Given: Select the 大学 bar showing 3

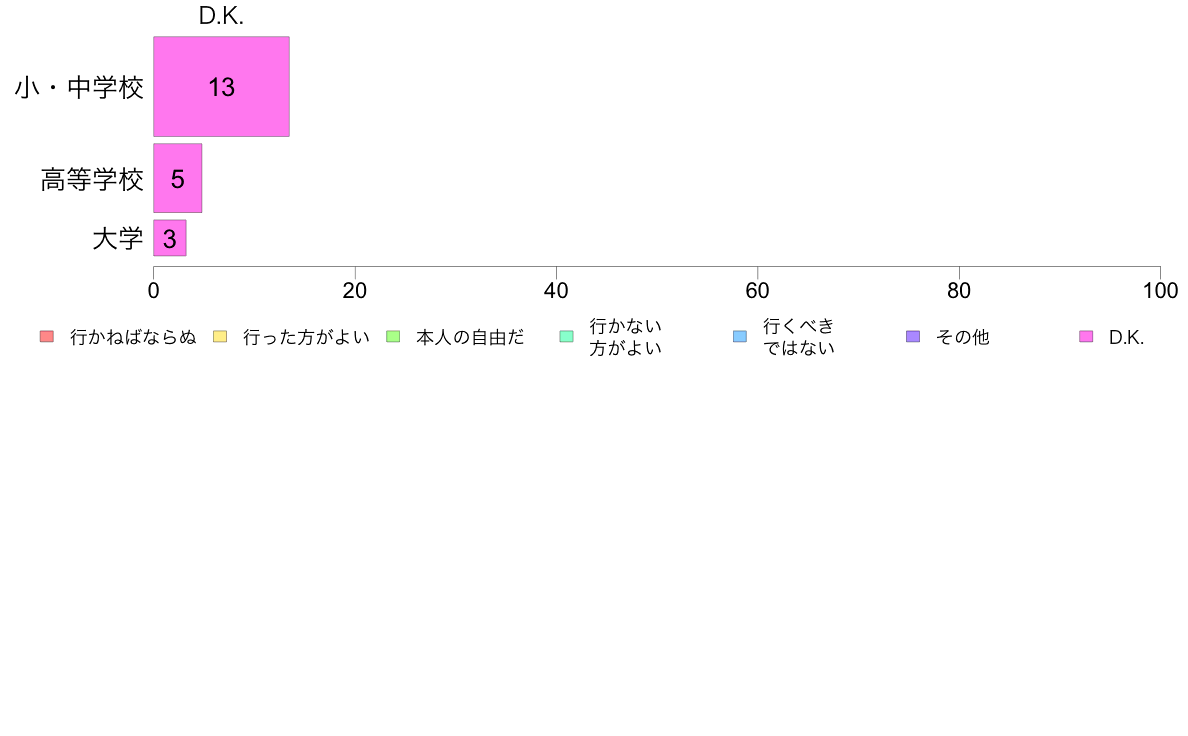Looking at the screenshot, I should coord(170,238).
